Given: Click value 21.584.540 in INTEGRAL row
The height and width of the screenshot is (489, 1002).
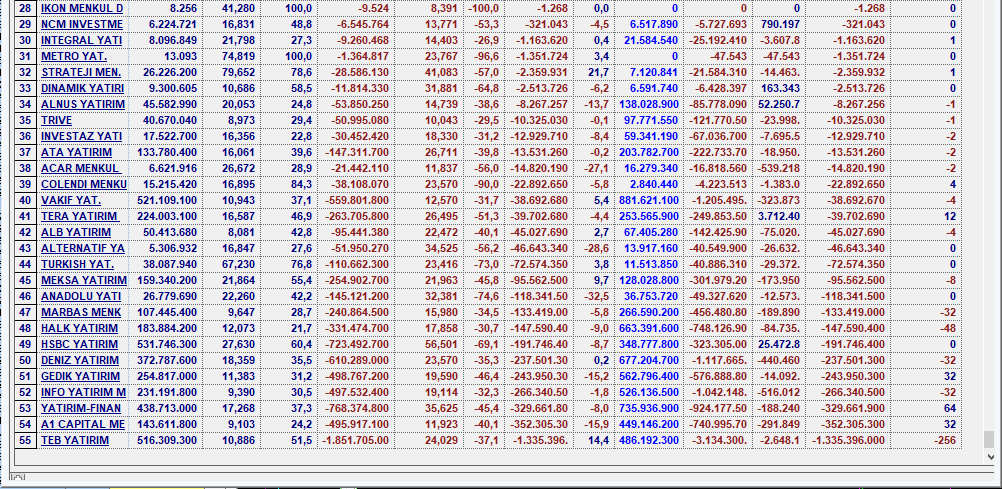Looking at the screenshot, I should tap(651, 40).
